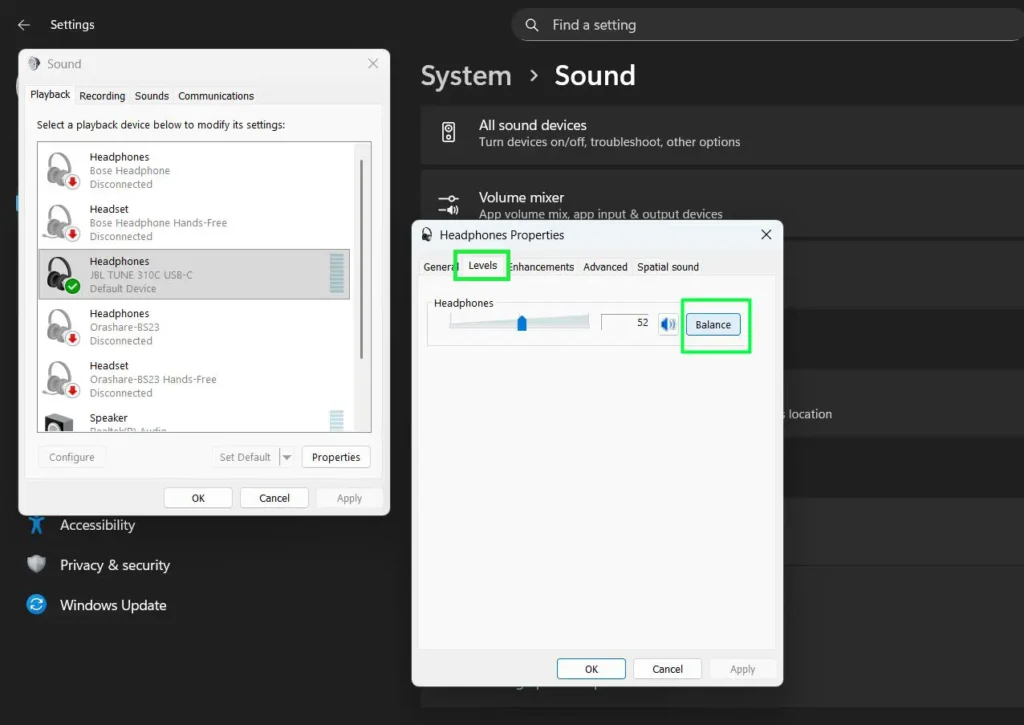Click the Balance button
This screenshot has height=725, width=1024.
click(x=713, y=324)
